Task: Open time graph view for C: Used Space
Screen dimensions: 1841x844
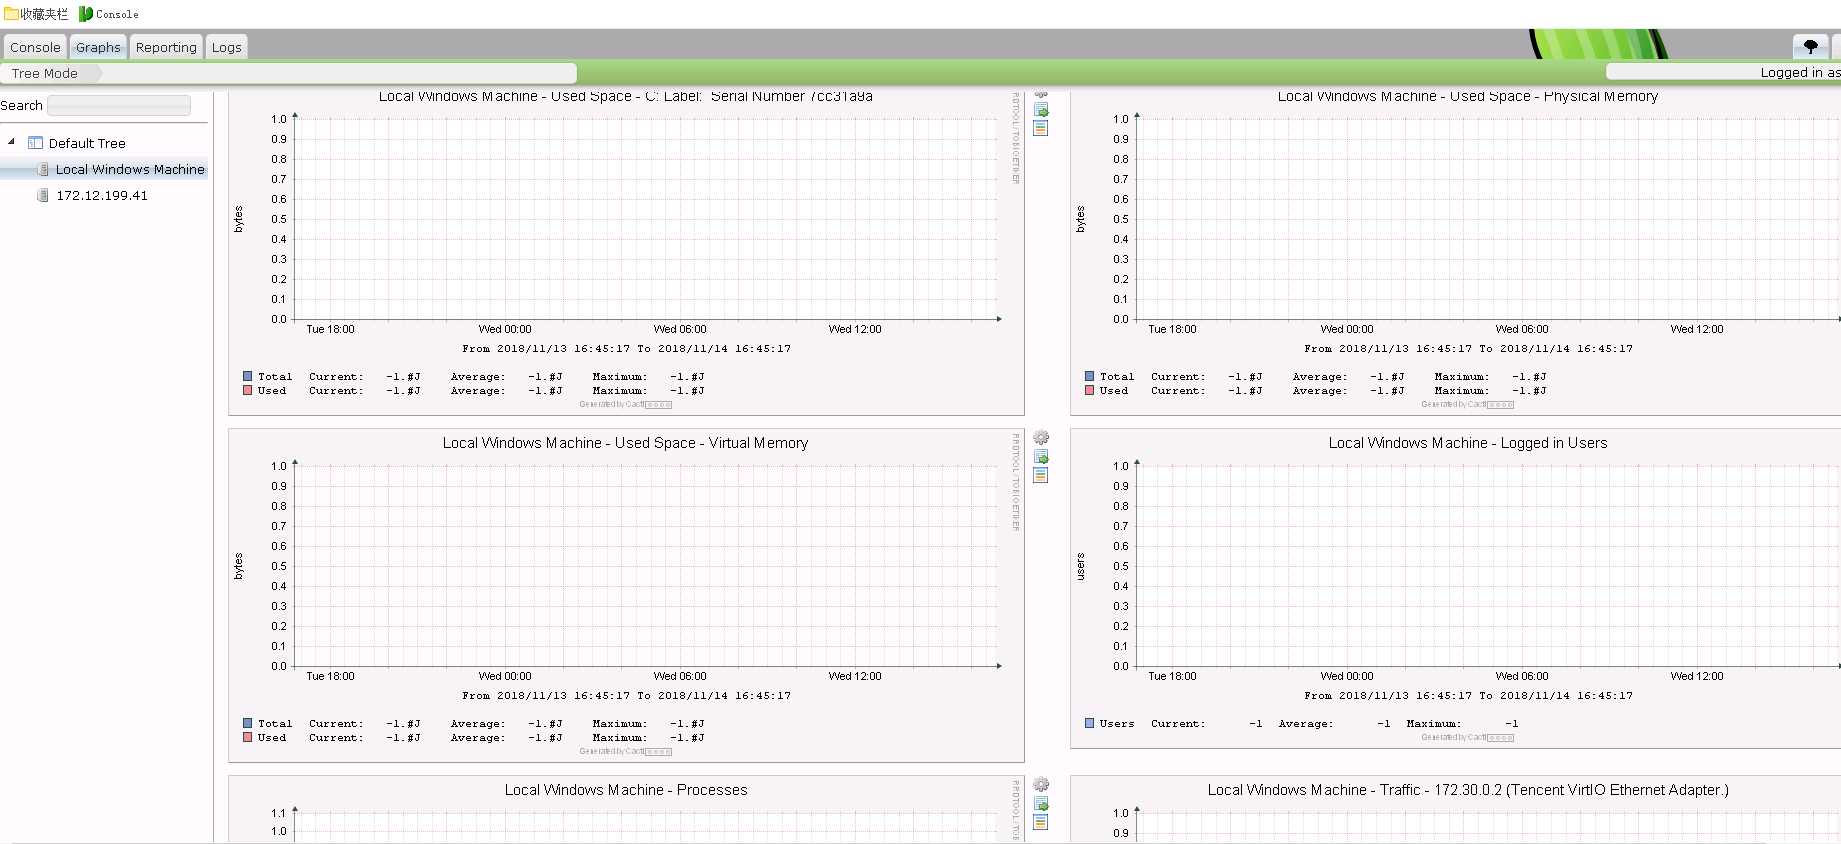Action: point(1041,128)
